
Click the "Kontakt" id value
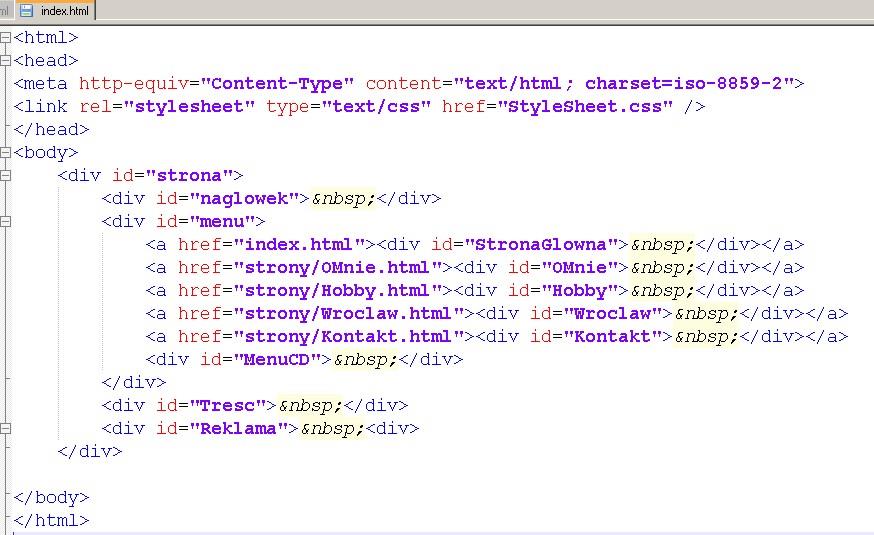(612, 337)
